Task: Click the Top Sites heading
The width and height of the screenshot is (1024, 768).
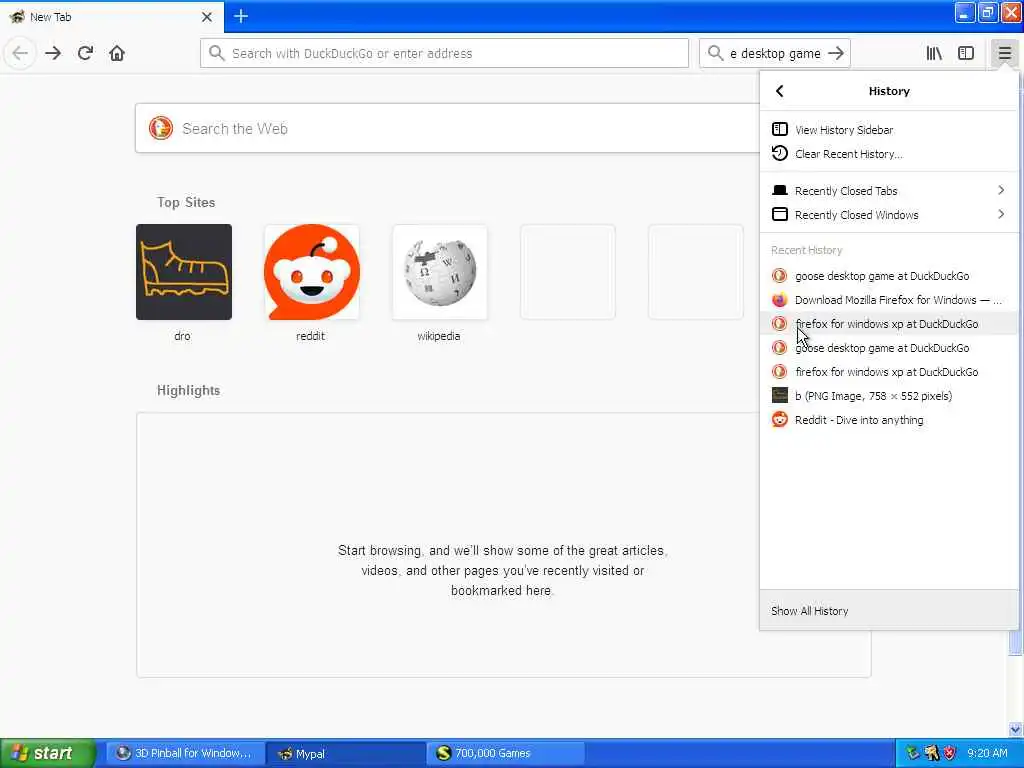Action: pyautogui.click(x=185, y=202)
